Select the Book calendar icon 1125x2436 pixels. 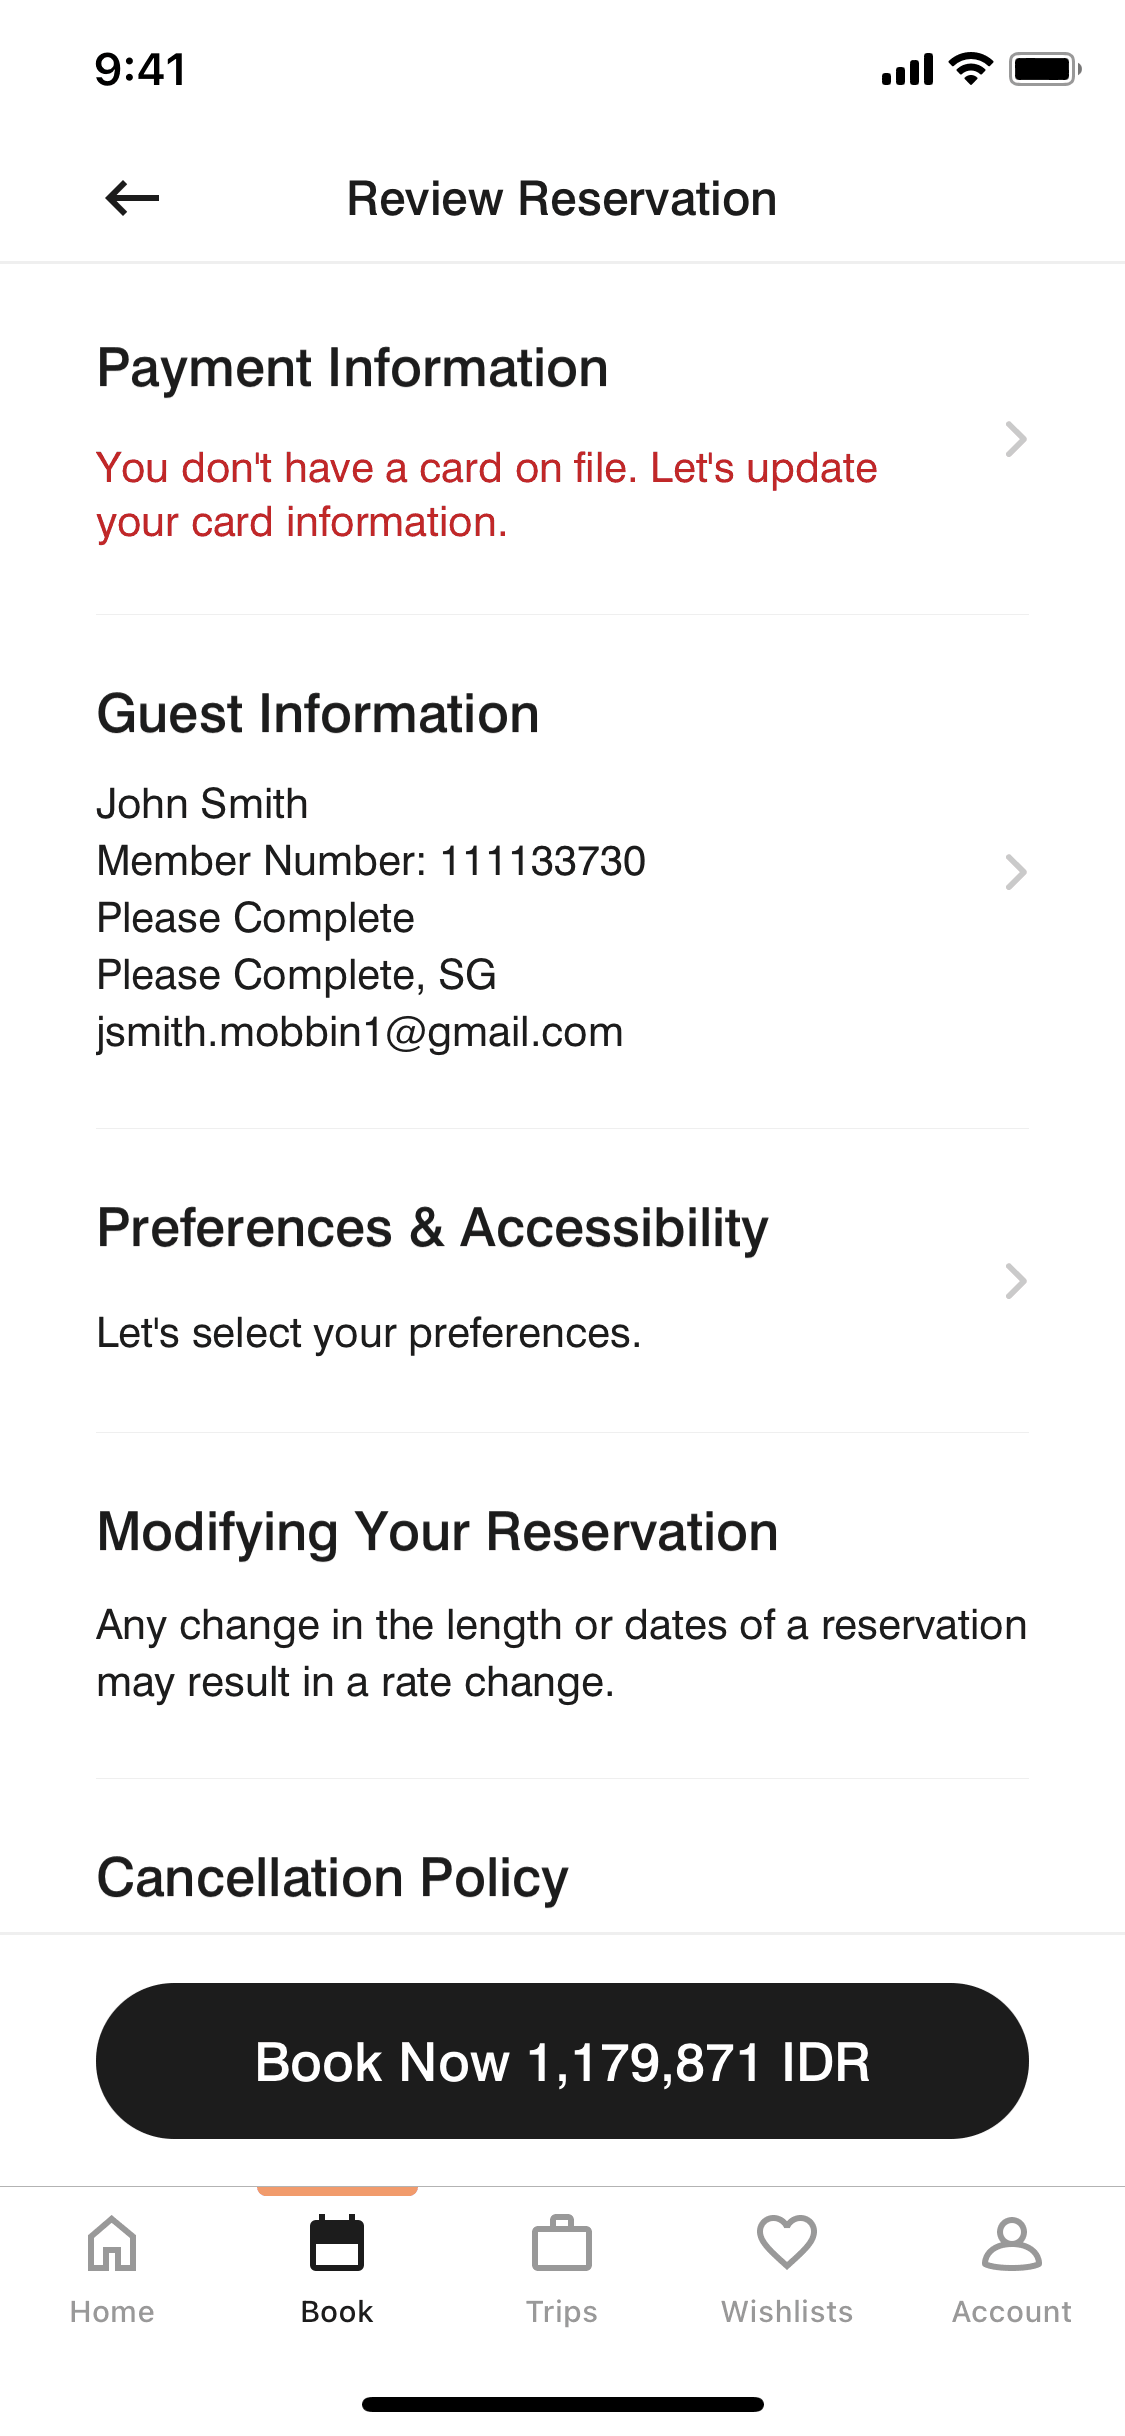tap(337, 2243)
